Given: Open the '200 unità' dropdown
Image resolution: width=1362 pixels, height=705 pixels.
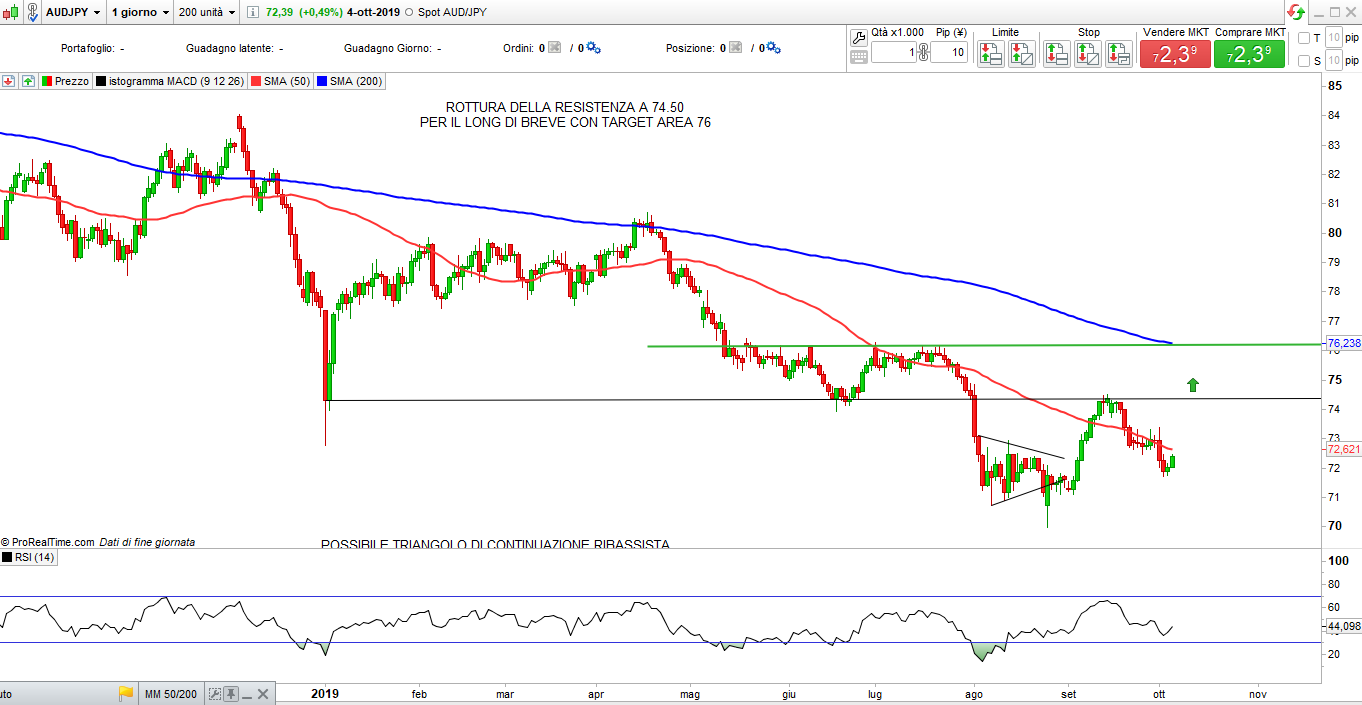Looking at the screenshot, I should (206, 12).
